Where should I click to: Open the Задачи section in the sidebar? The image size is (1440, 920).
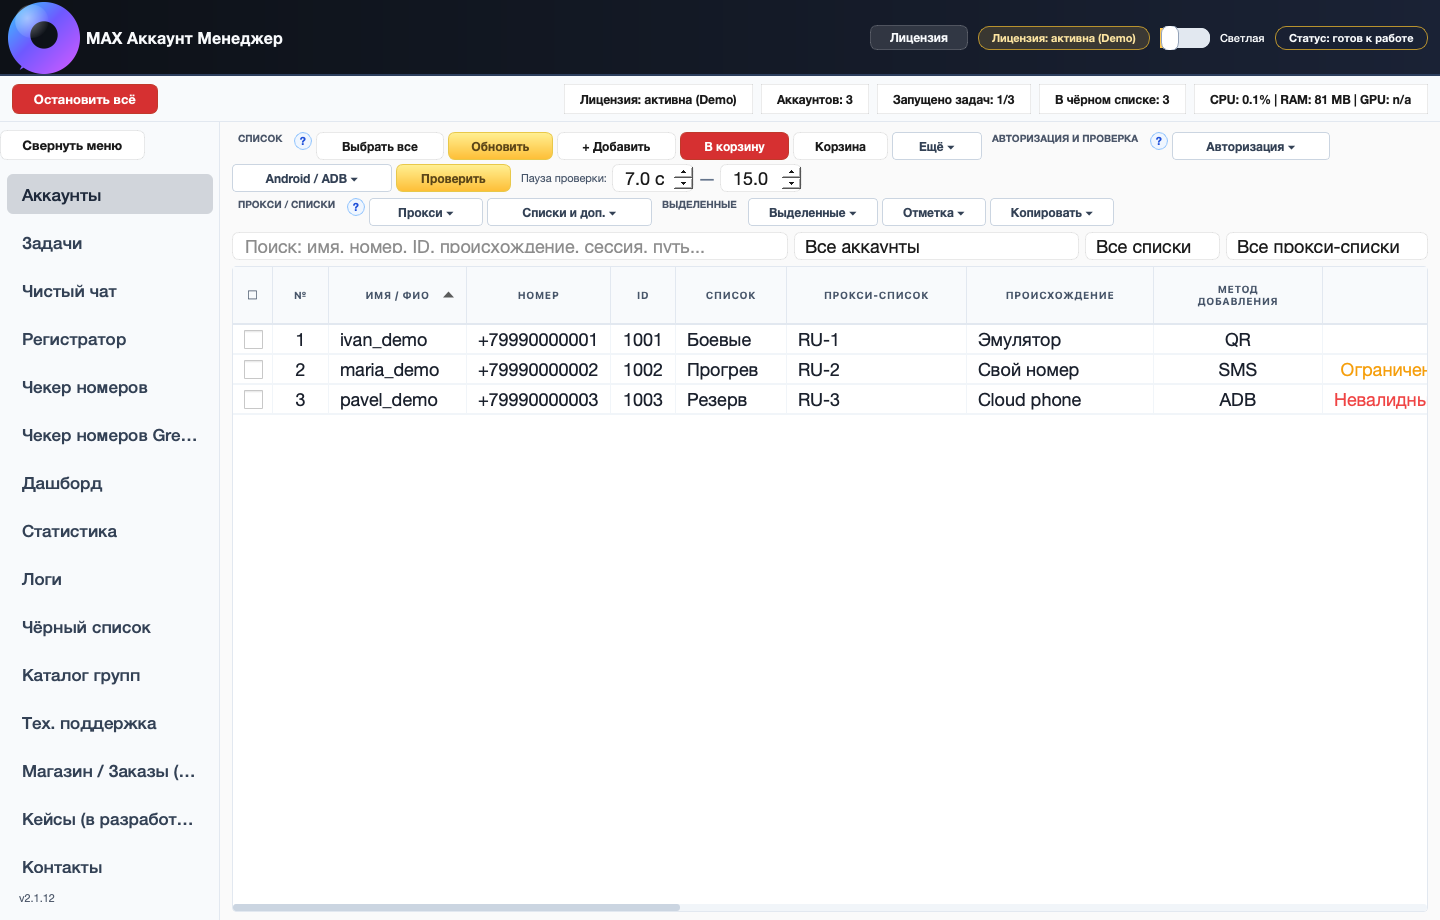pyautogui.click(x=50, y=243)
